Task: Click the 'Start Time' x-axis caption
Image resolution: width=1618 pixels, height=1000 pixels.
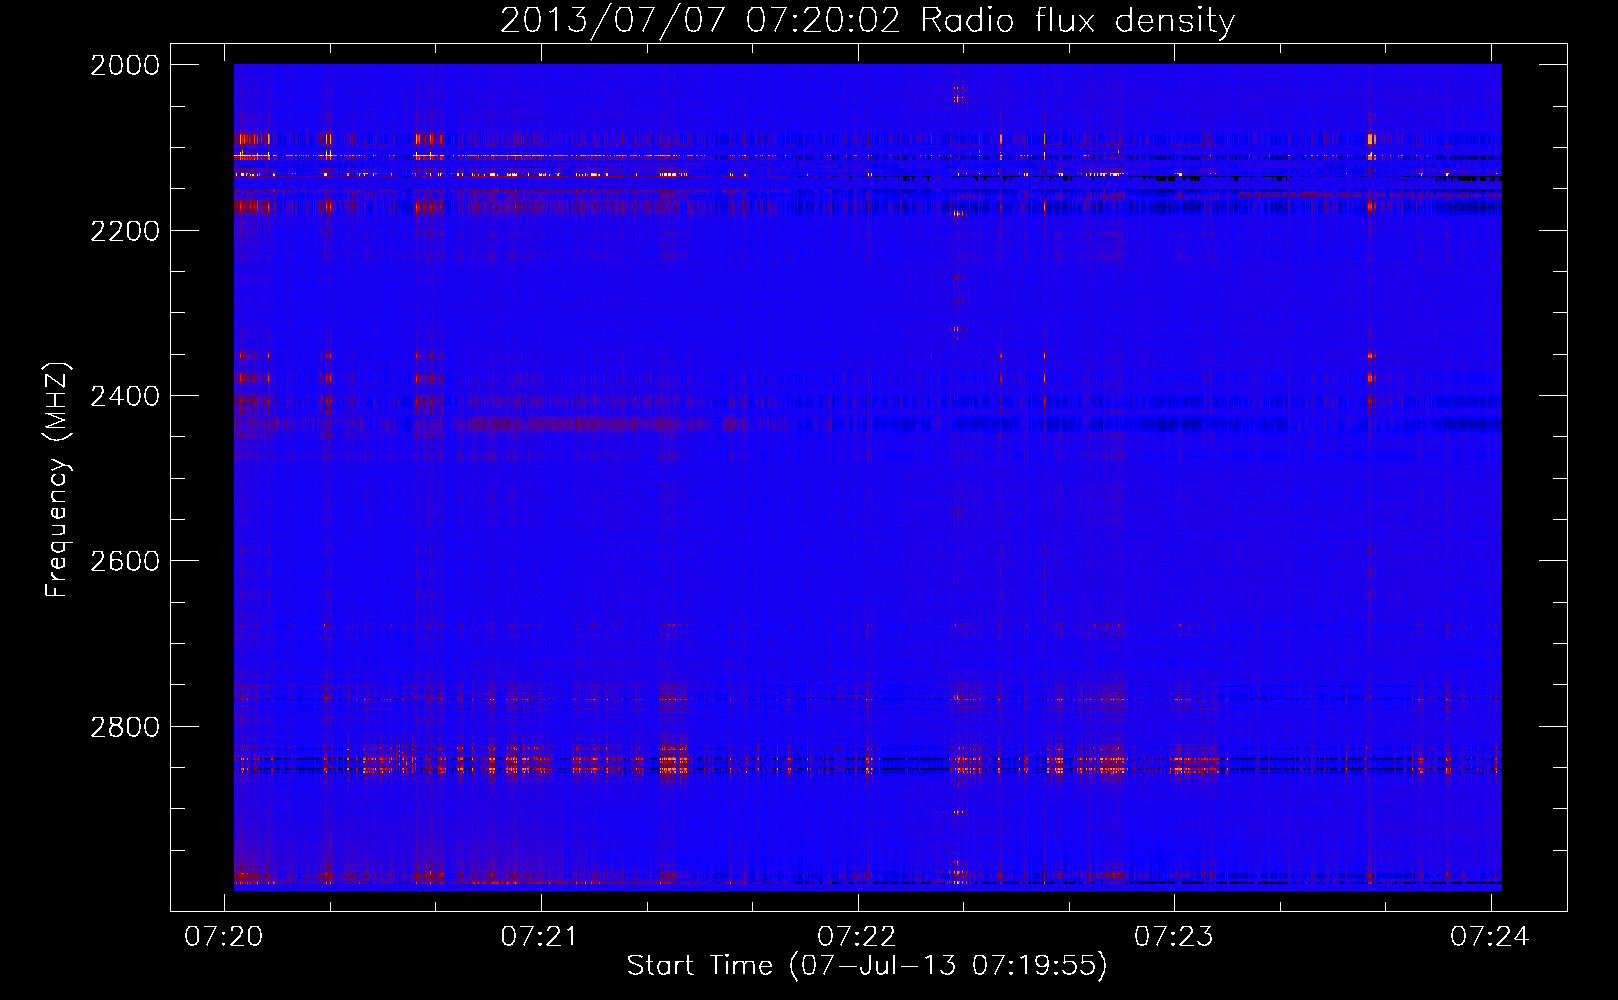Action: [x=700, y=966]
